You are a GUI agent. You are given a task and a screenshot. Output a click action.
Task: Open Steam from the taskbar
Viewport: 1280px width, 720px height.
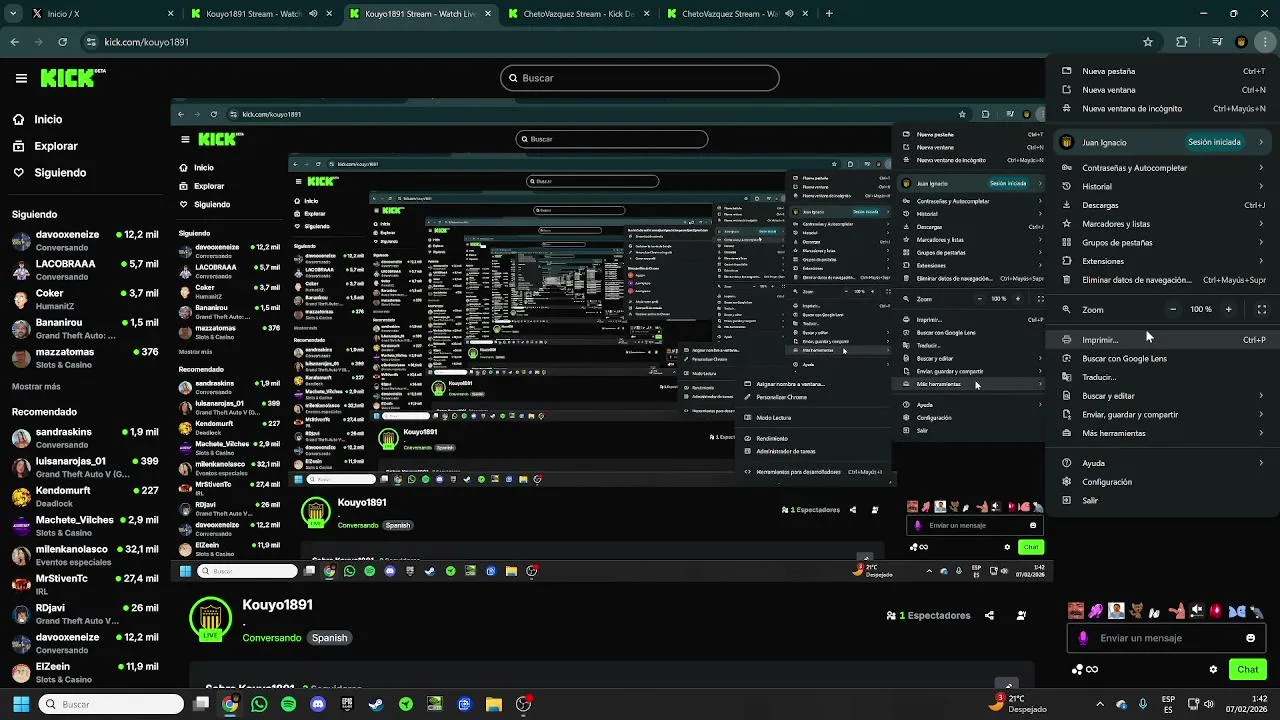click(x=376, y=704)
